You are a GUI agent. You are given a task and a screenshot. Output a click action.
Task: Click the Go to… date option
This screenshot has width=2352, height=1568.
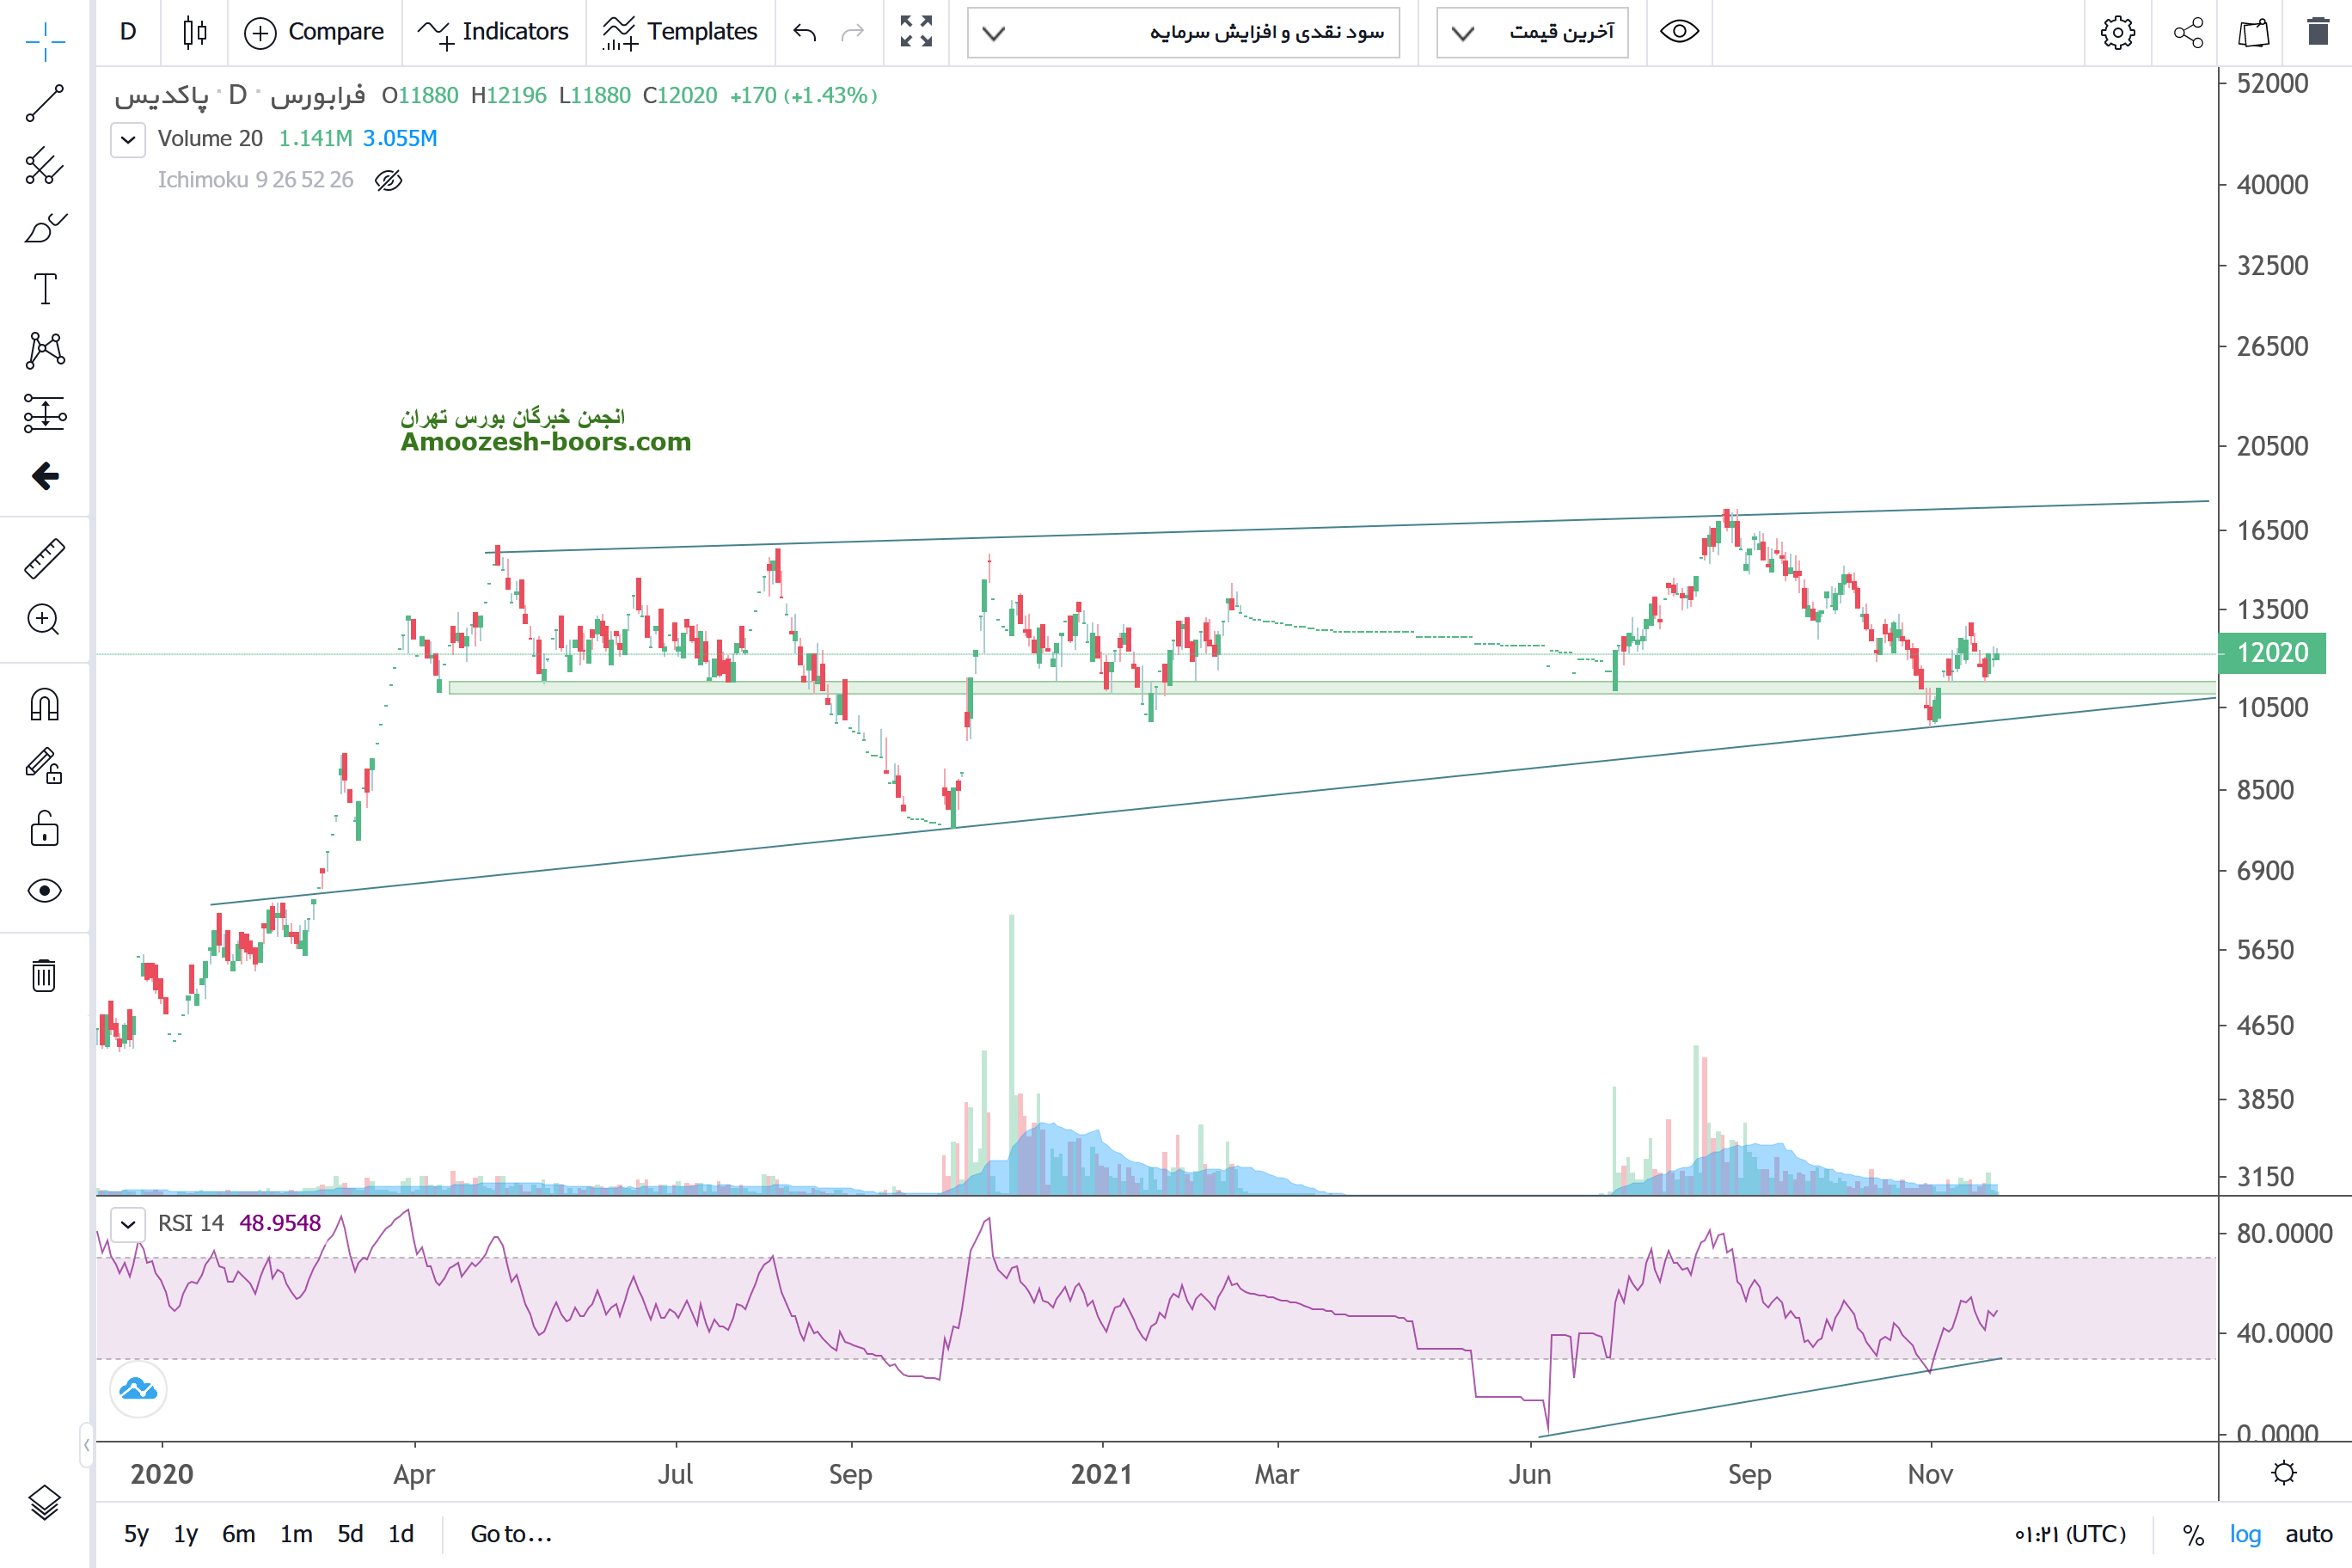tap(511, 1534)
